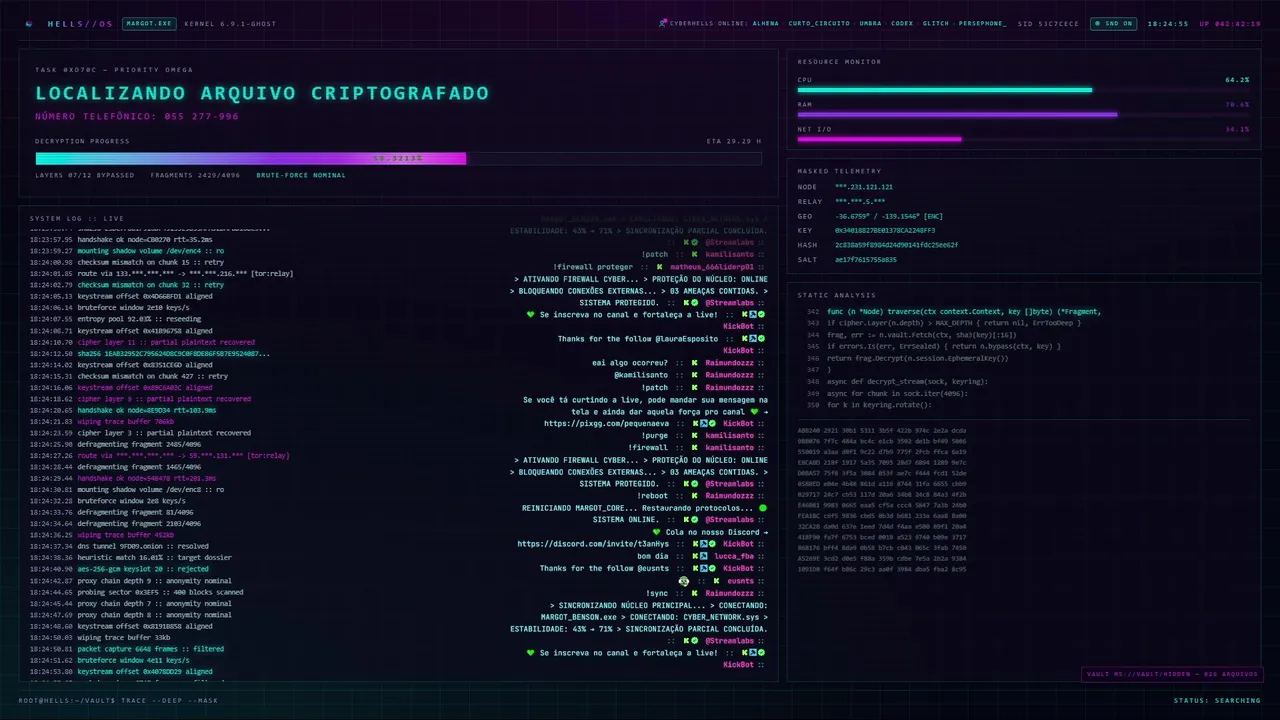Click the root@hells command prompt line
Screen dimensions: 1280x720
click(118, 700)
